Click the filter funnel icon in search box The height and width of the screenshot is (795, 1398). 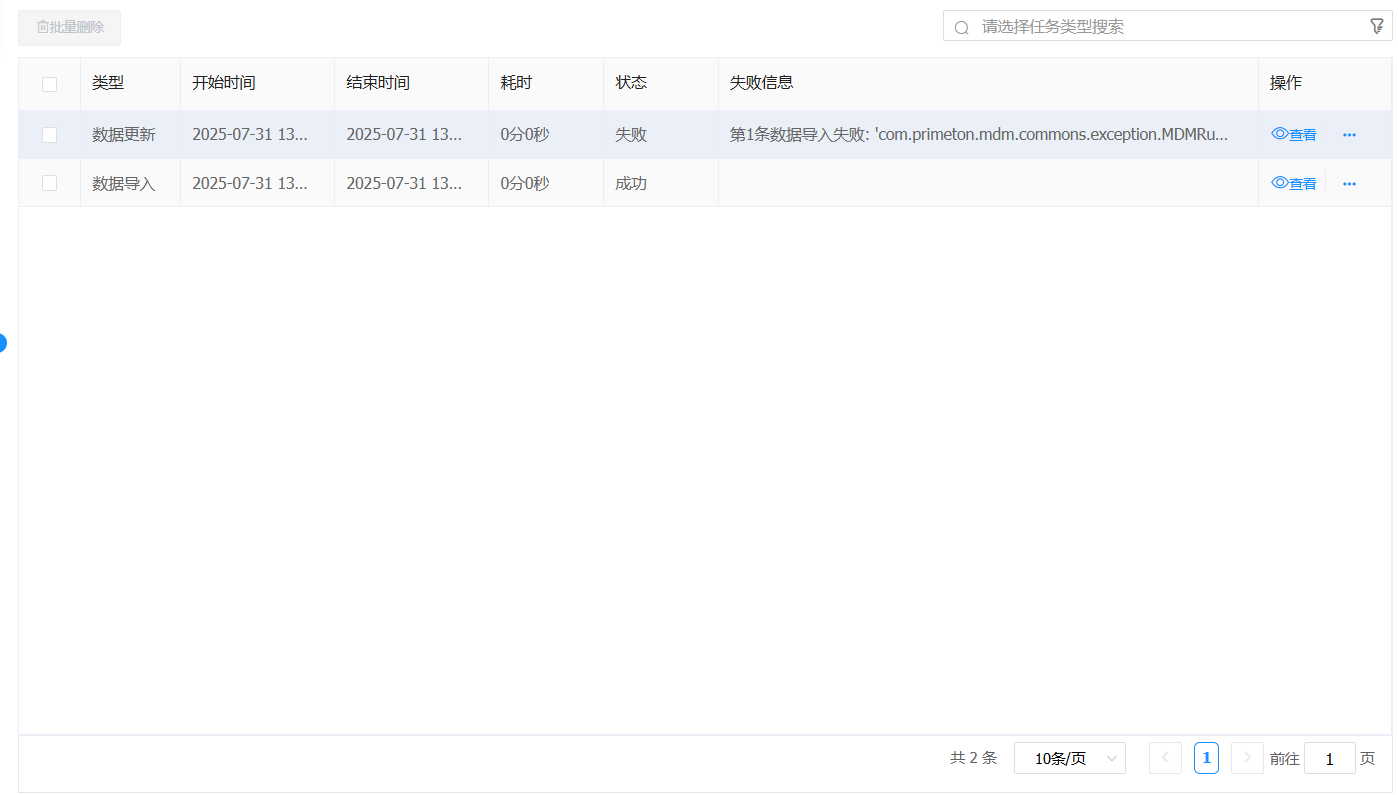pos(1376,27)
